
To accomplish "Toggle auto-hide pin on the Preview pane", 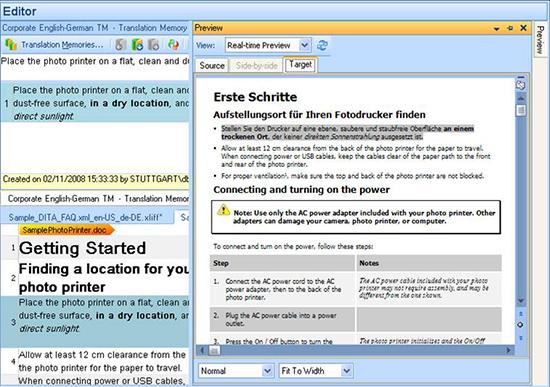I will [510, 28].
